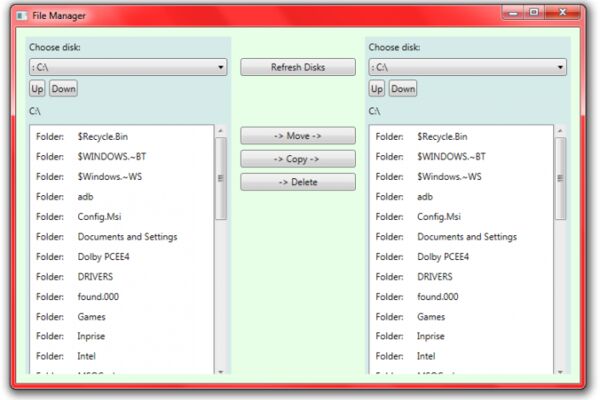Viewport: 600px width, 400px height.
Task: Maximize the File Manager window
Action: (534, 13)
